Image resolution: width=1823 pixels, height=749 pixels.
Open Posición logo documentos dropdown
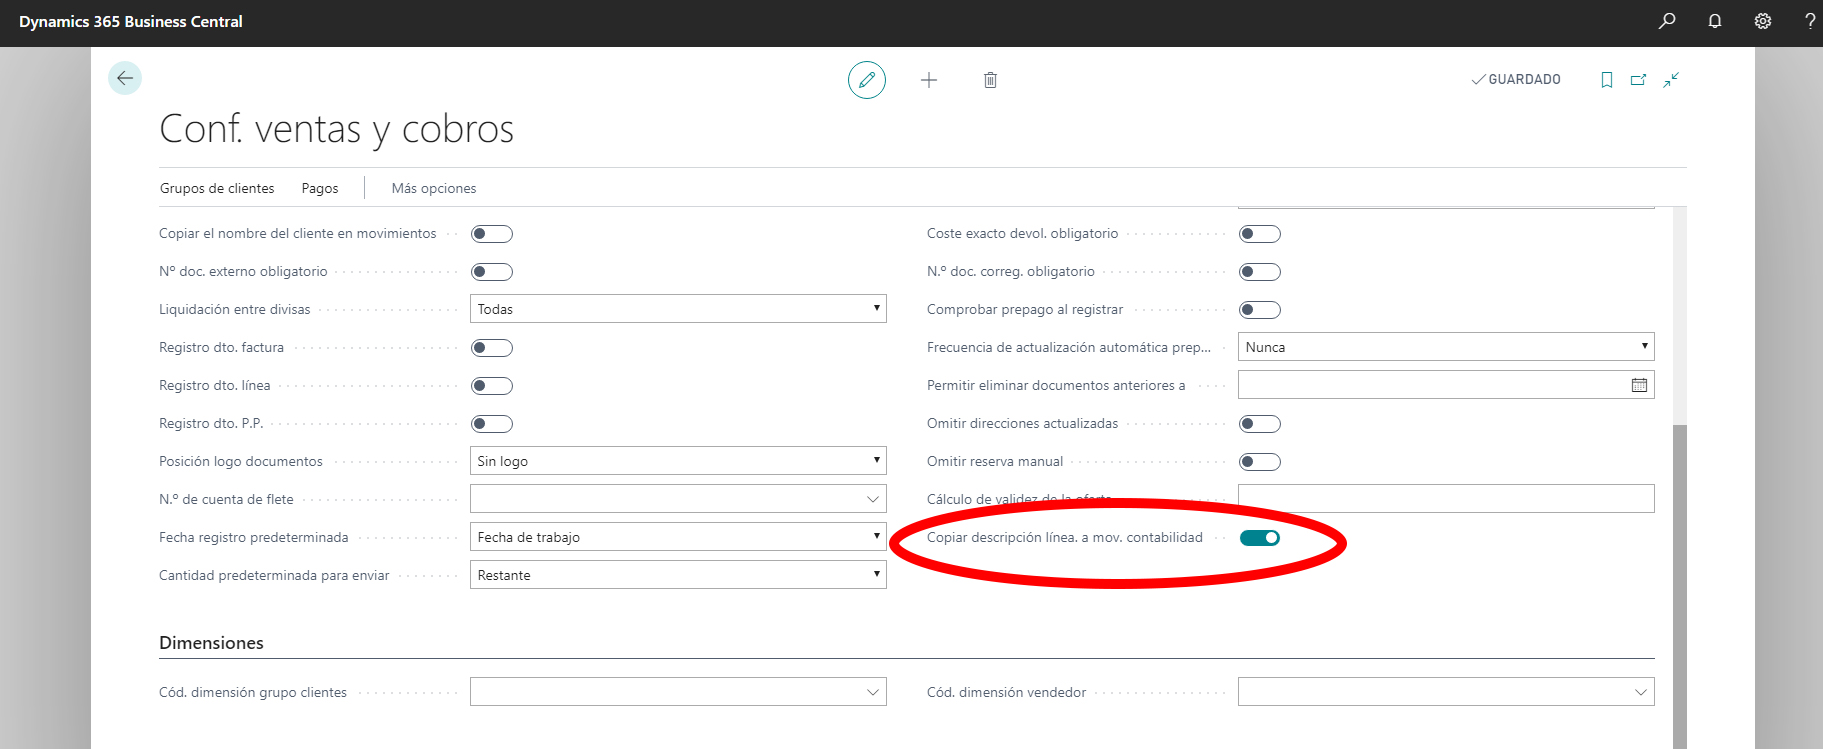(x=678, y=461)
